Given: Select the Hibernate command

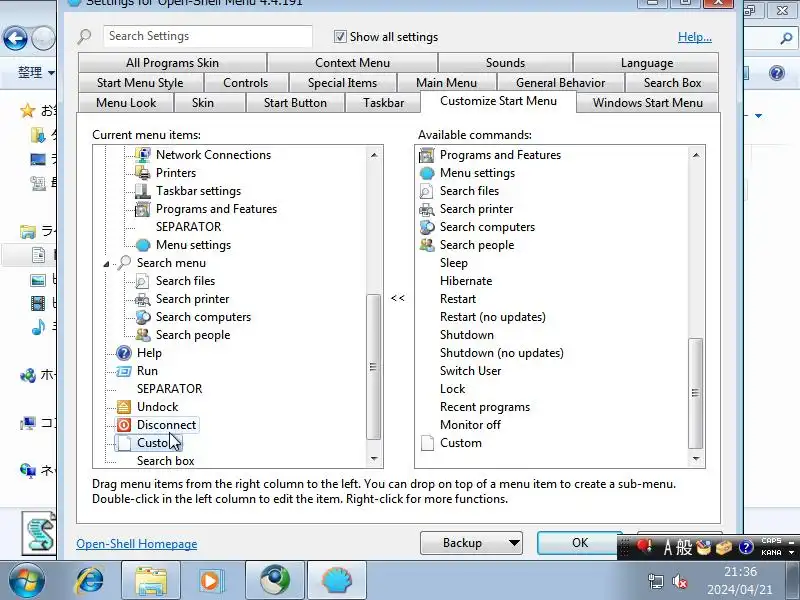Looking at the screenshot, I should click(x=466, y=281).
